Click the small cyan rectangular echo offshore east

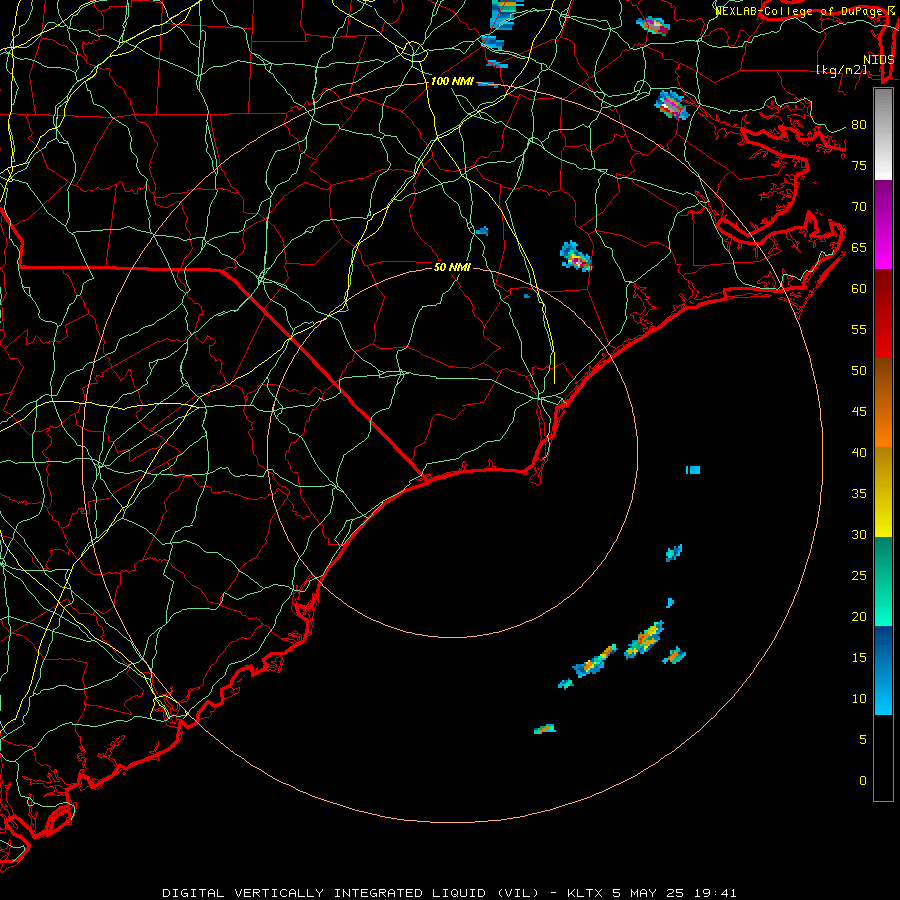coord(693,470)
